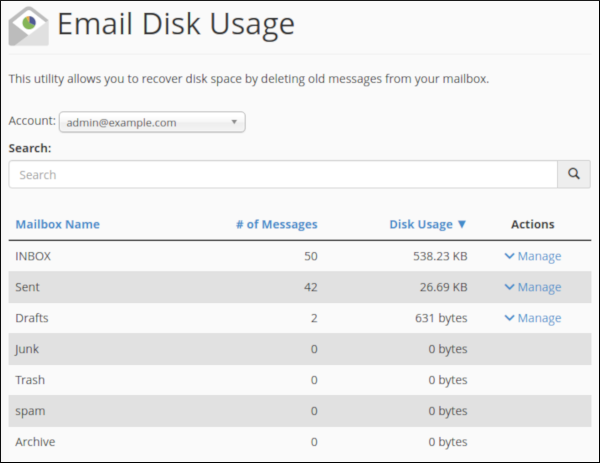Focus the Search text field
Image resolution: width=600 pixels, height=463 pixels.
(x=283, y=174)
